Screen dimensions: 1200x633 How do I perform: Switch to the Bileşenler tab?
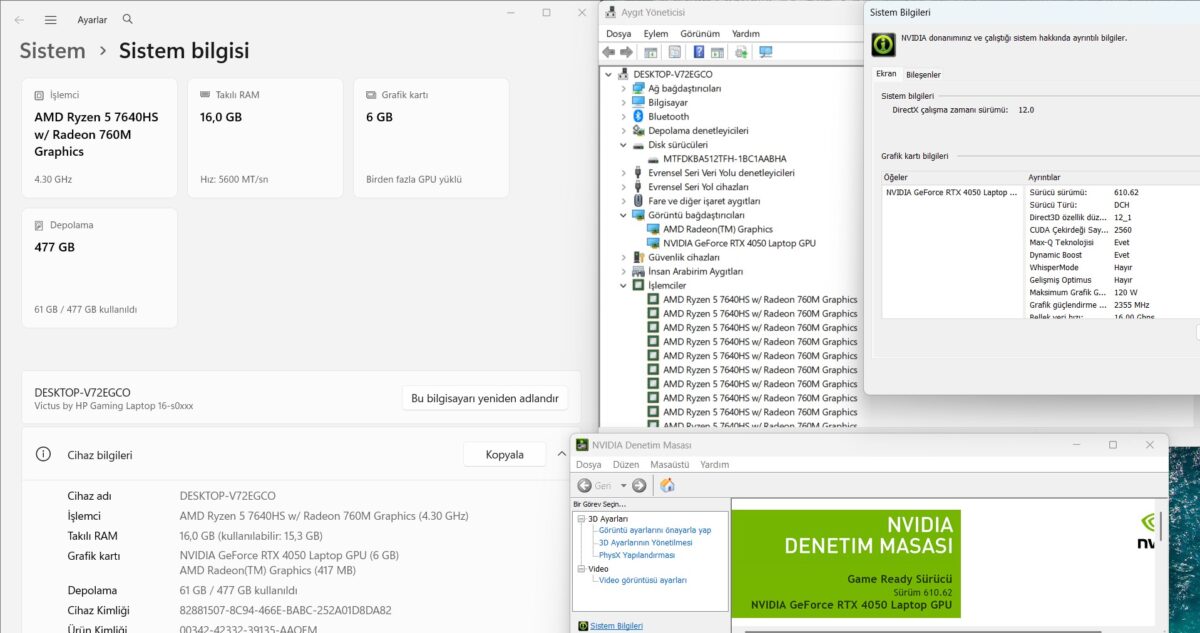coord(923,74)
